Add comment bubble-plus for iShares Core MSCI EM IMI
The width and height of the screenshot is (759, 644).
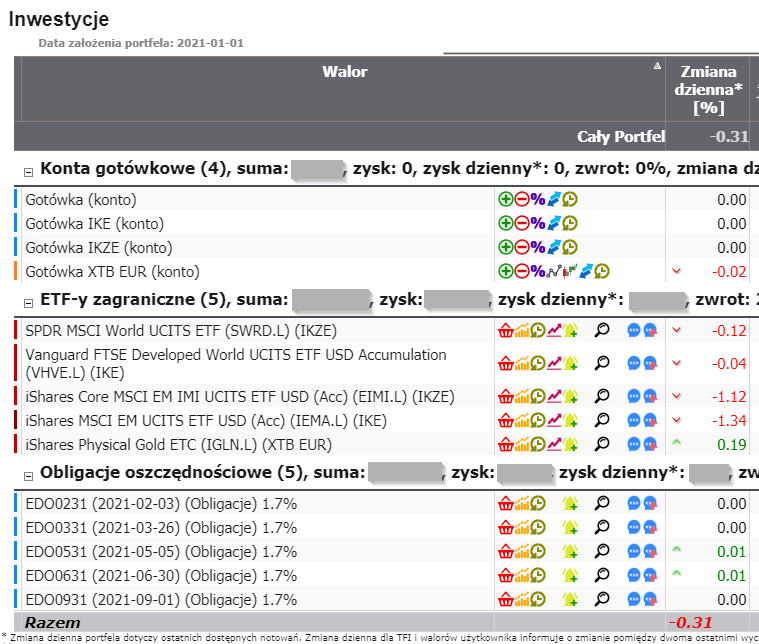pos(650,397)
